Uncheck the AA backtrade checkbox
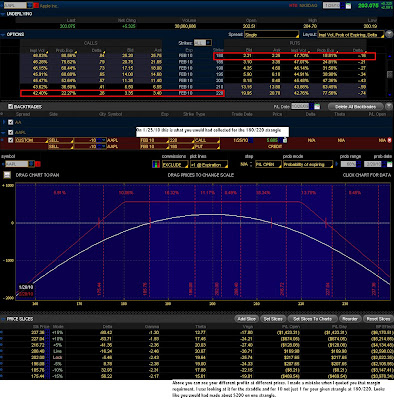 coord(10,122)
